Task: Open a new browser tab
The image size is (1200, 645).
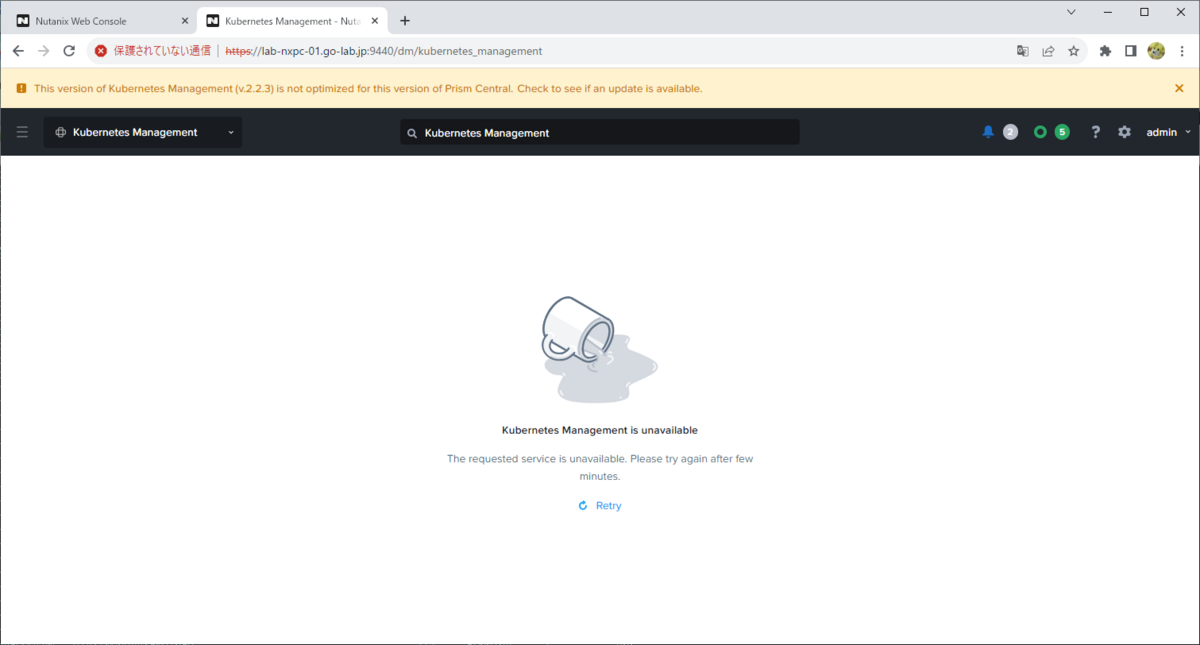Action: pyautogui.click(x=405, y=20)
